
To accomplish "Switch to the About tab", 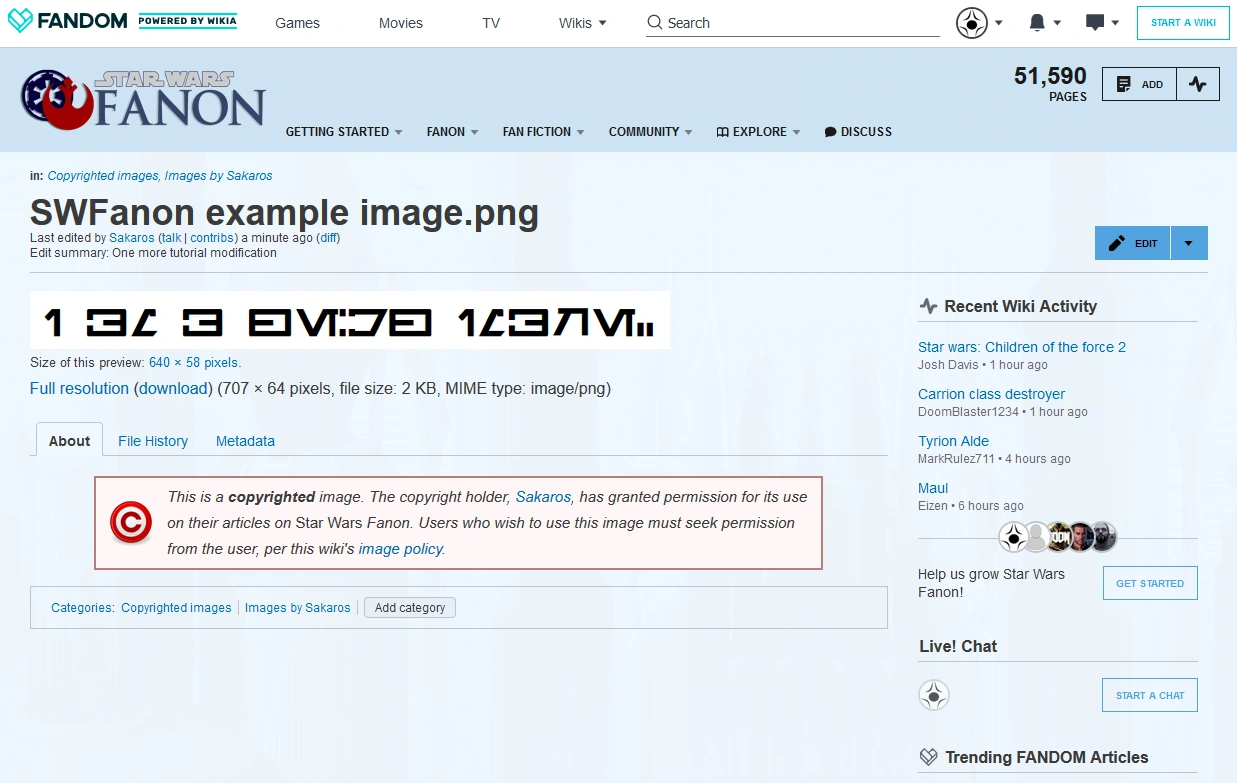I will point(70,441).
